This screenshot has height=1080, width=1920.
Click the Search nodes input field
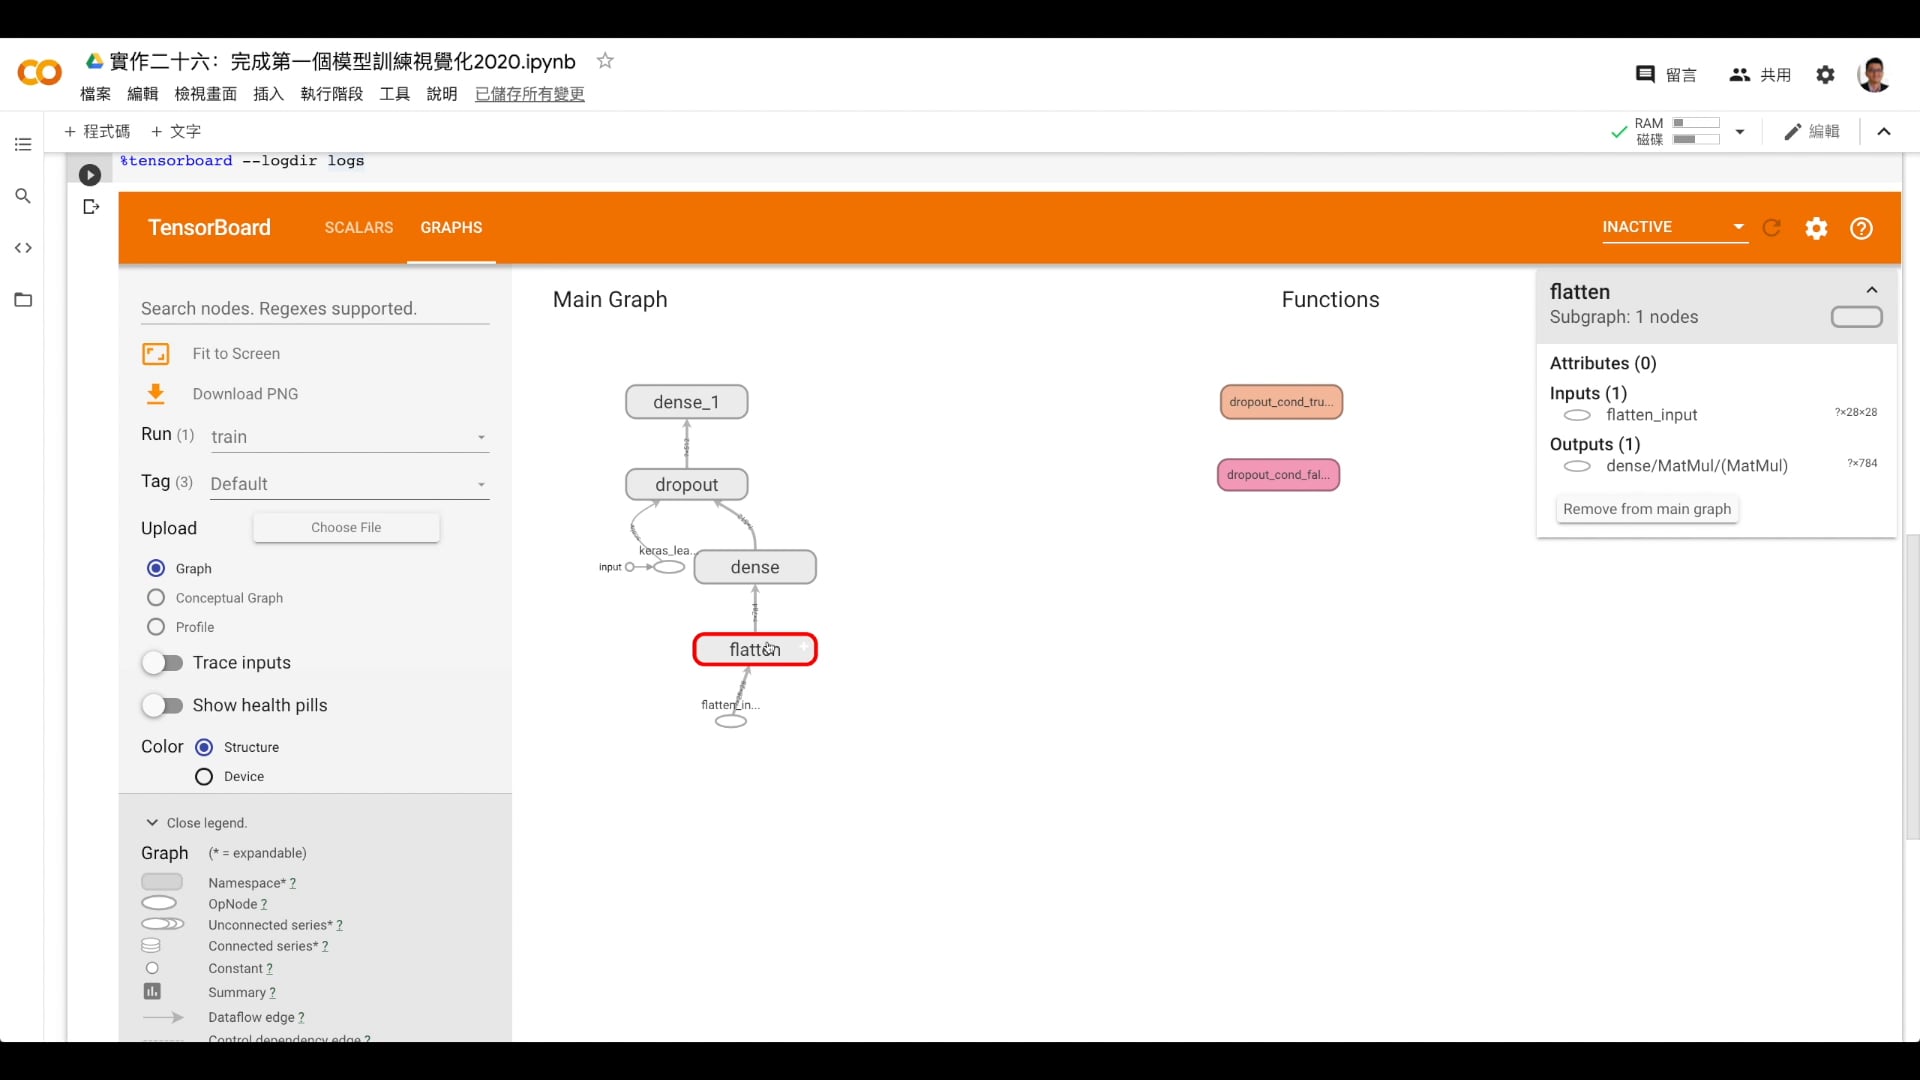coord(314,309)
